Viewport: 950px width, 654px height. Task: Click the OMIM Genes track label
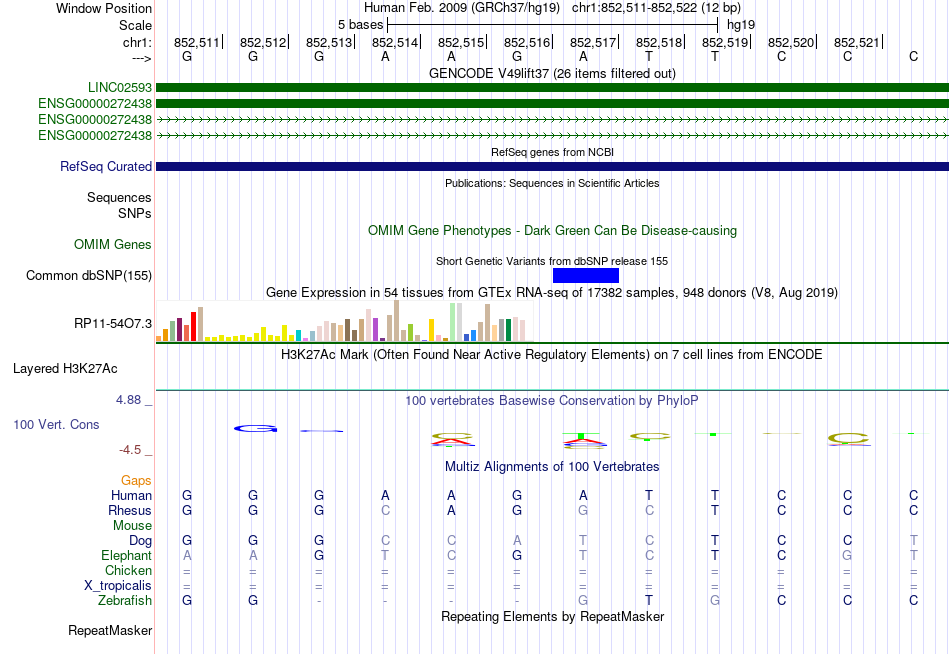coord(112,244)
